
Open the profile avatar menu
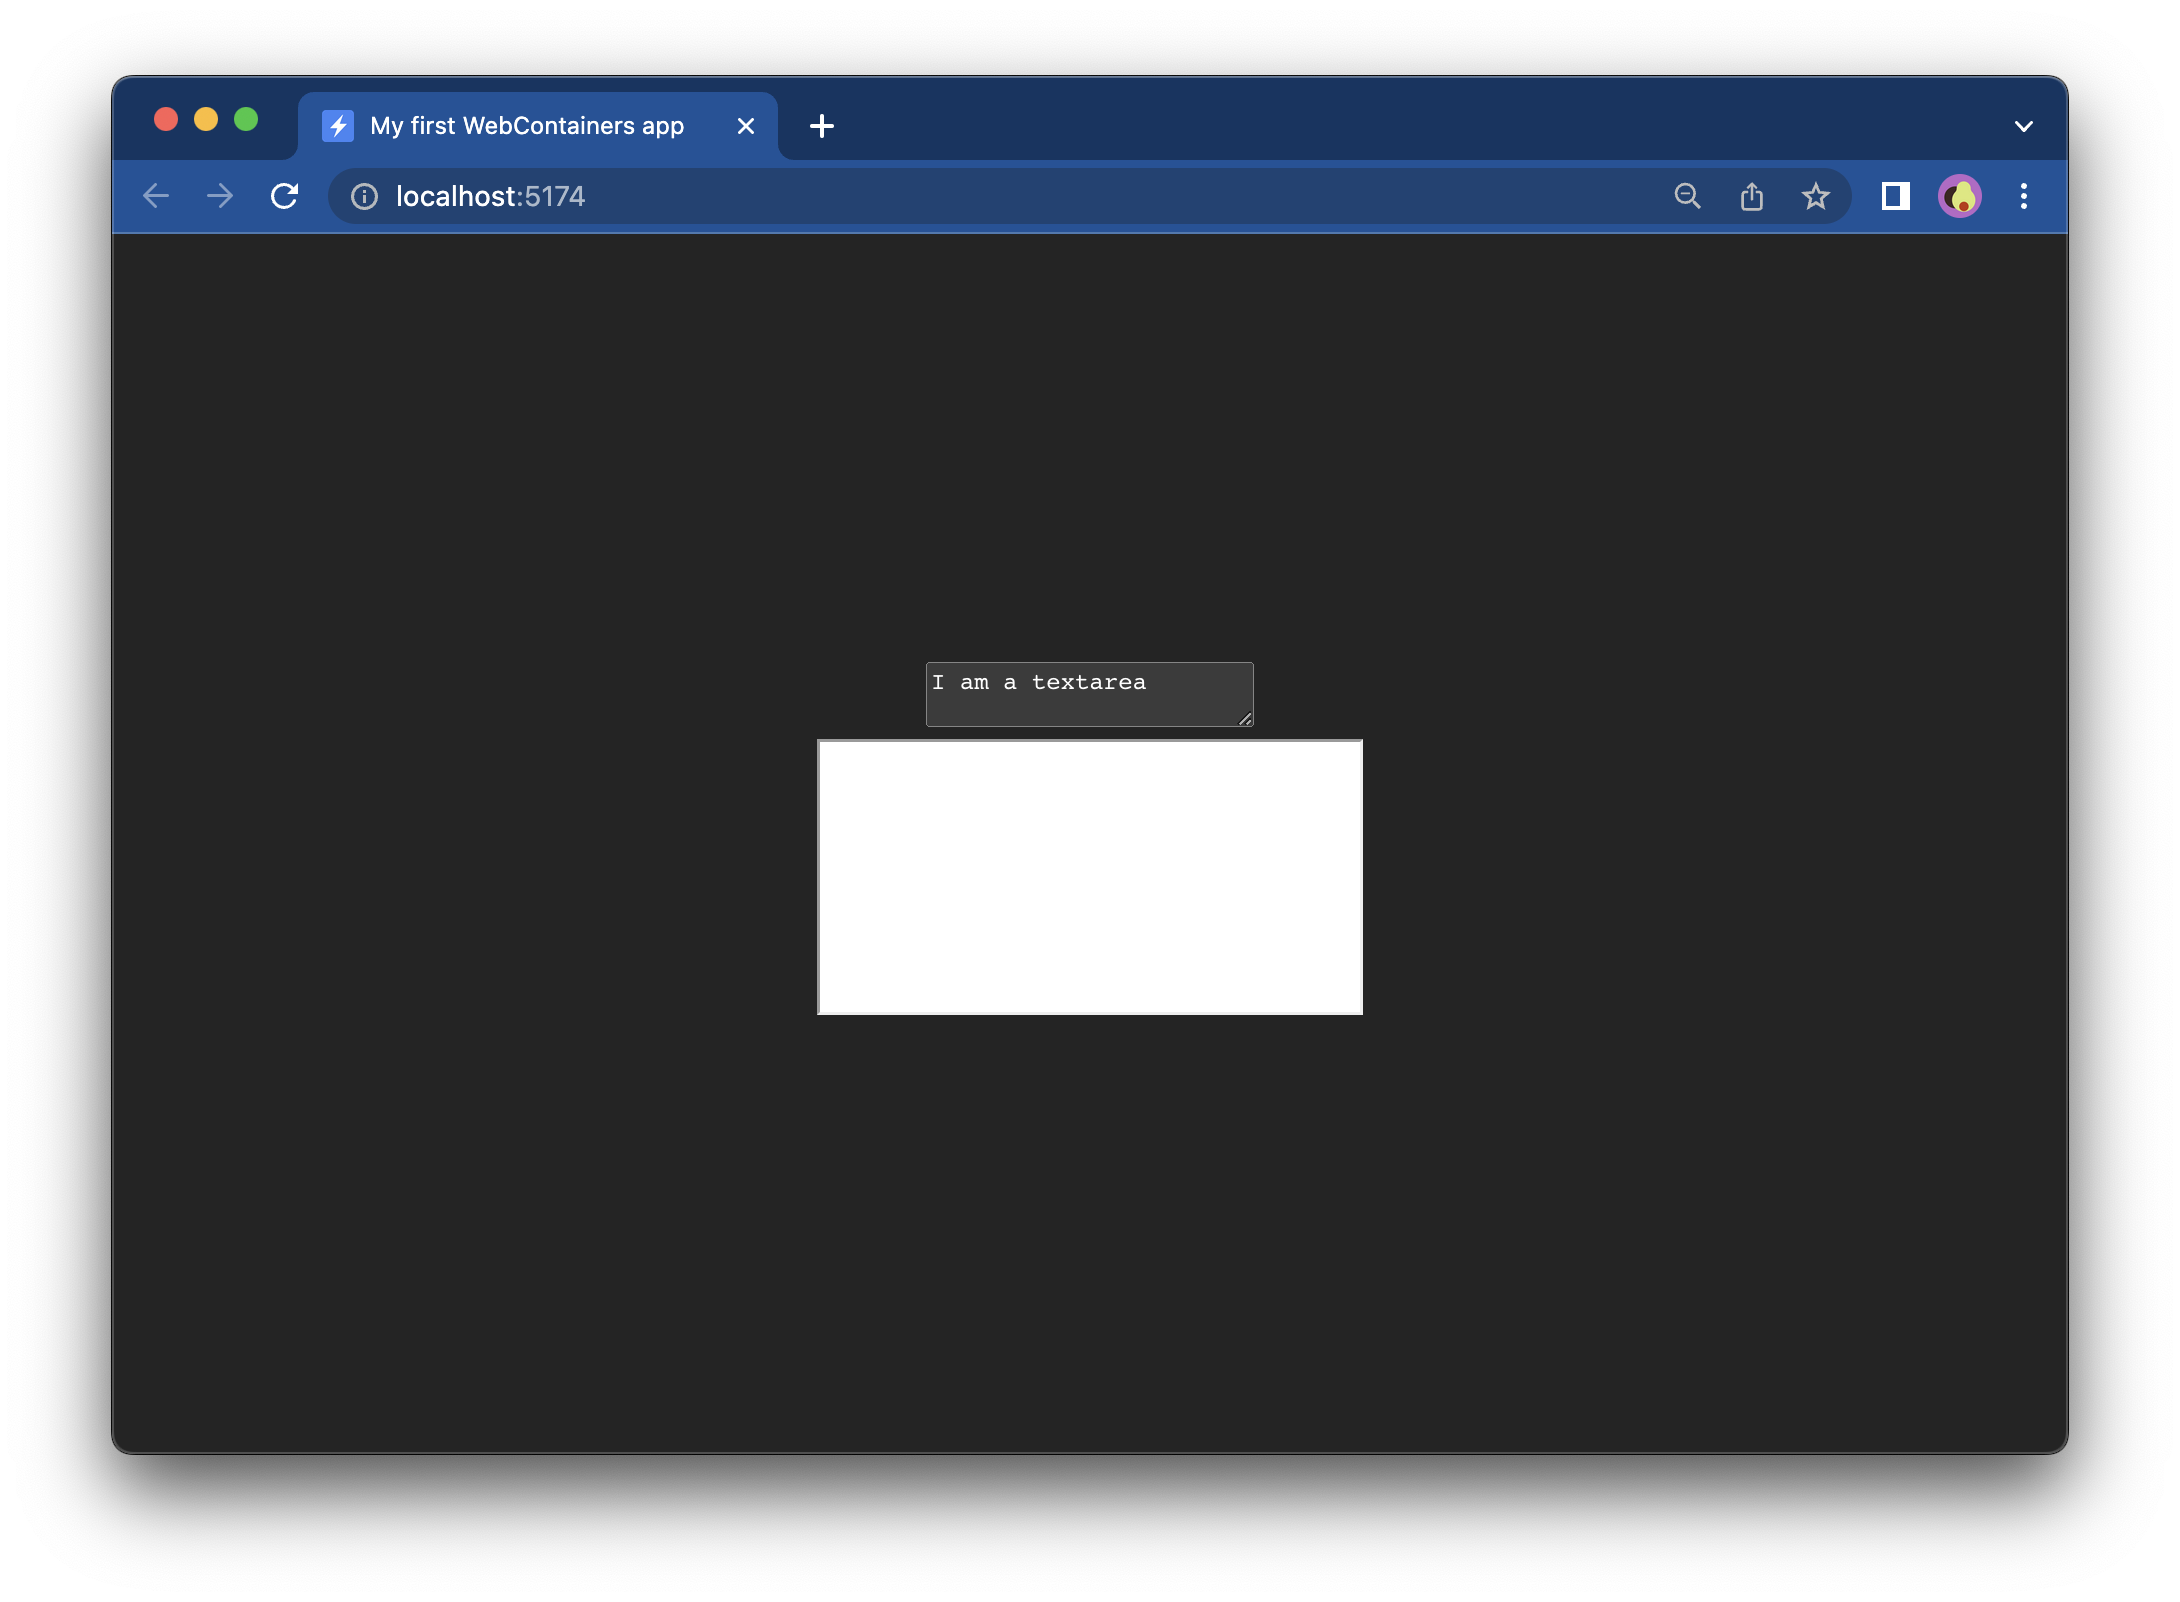point(1960,196)
